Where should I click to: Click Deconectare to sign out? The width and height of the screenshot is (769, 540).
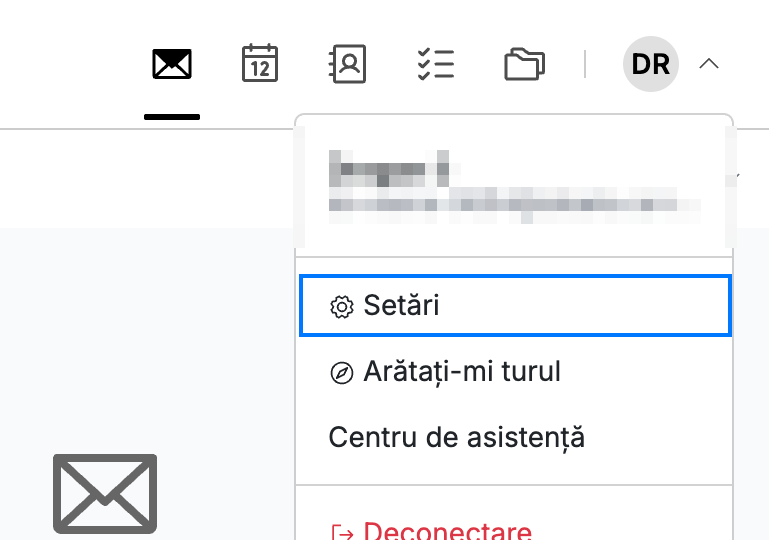pyautogui.click(x=447, y=531)
